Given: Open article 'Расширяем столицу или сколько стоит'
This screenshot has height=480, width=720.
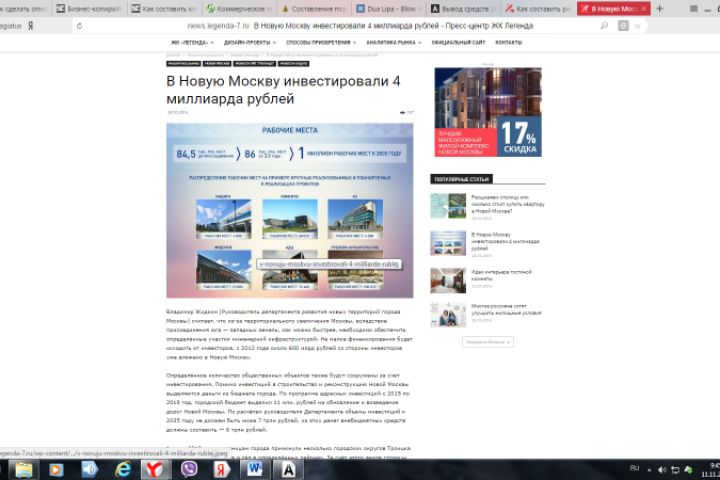Looking at the screenshot, I should [x=507, y=204].
